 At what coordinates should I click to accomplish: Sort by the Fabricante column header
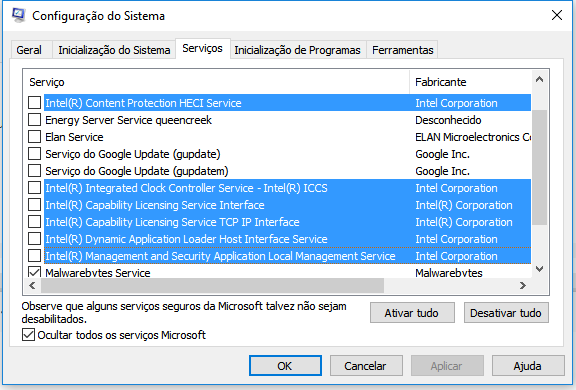[470, 82]
